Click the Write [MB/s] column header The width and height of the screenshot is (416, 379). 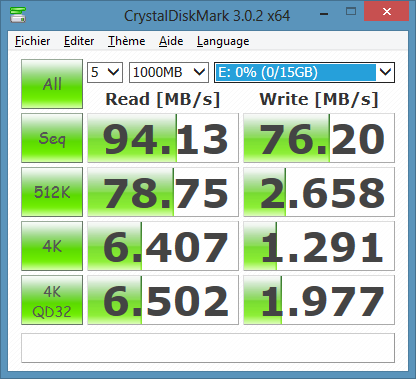coord(319,99)
